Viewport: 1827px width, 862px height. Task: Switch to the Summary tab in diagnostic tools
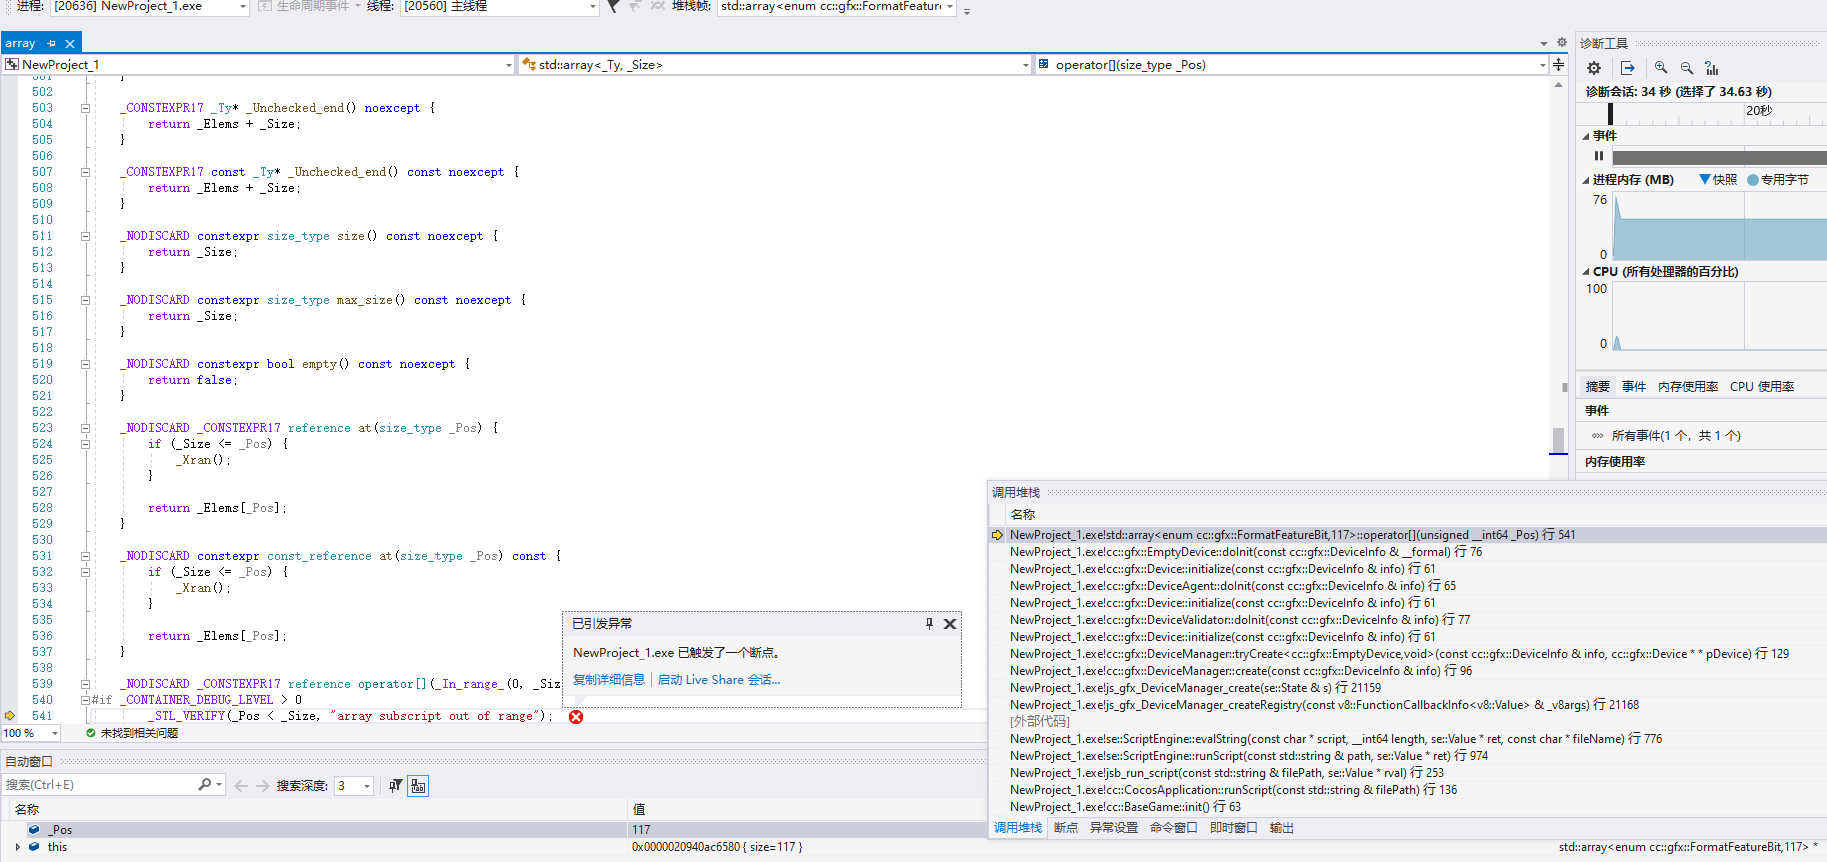click(x=1598, y=386)
